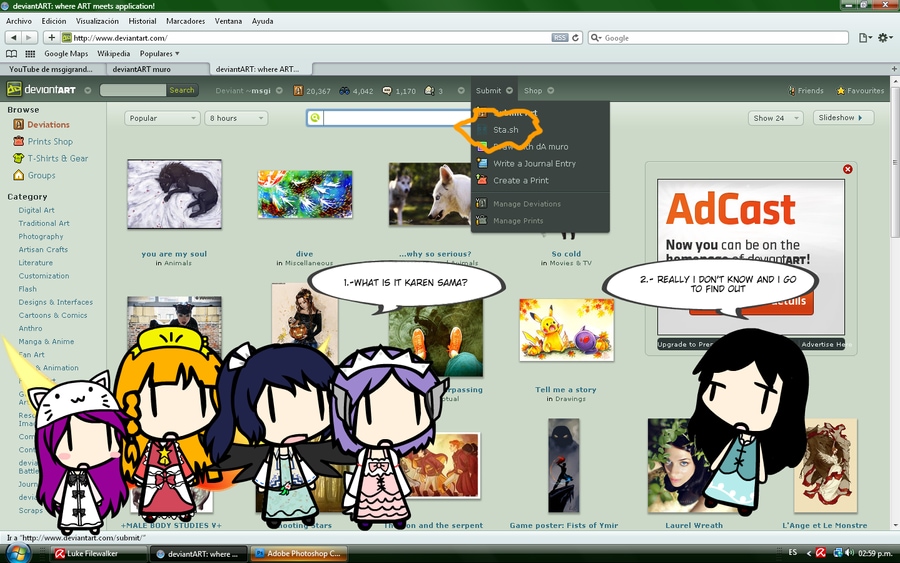Open the Show 24 dropdown
Image resolution: width=900 pixels, height=563 pixels.
[775, 118]
